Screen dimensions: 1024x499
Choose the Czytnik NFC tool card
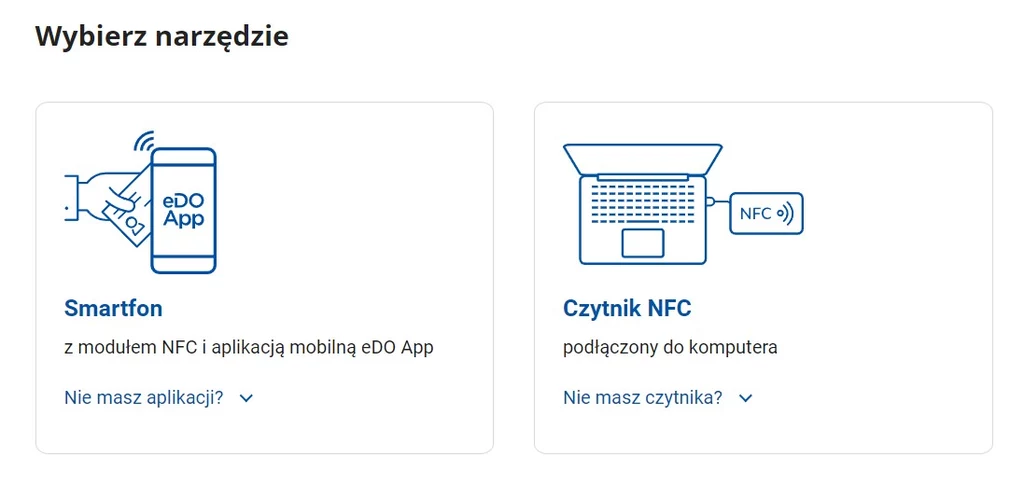[x=763, y=278]
